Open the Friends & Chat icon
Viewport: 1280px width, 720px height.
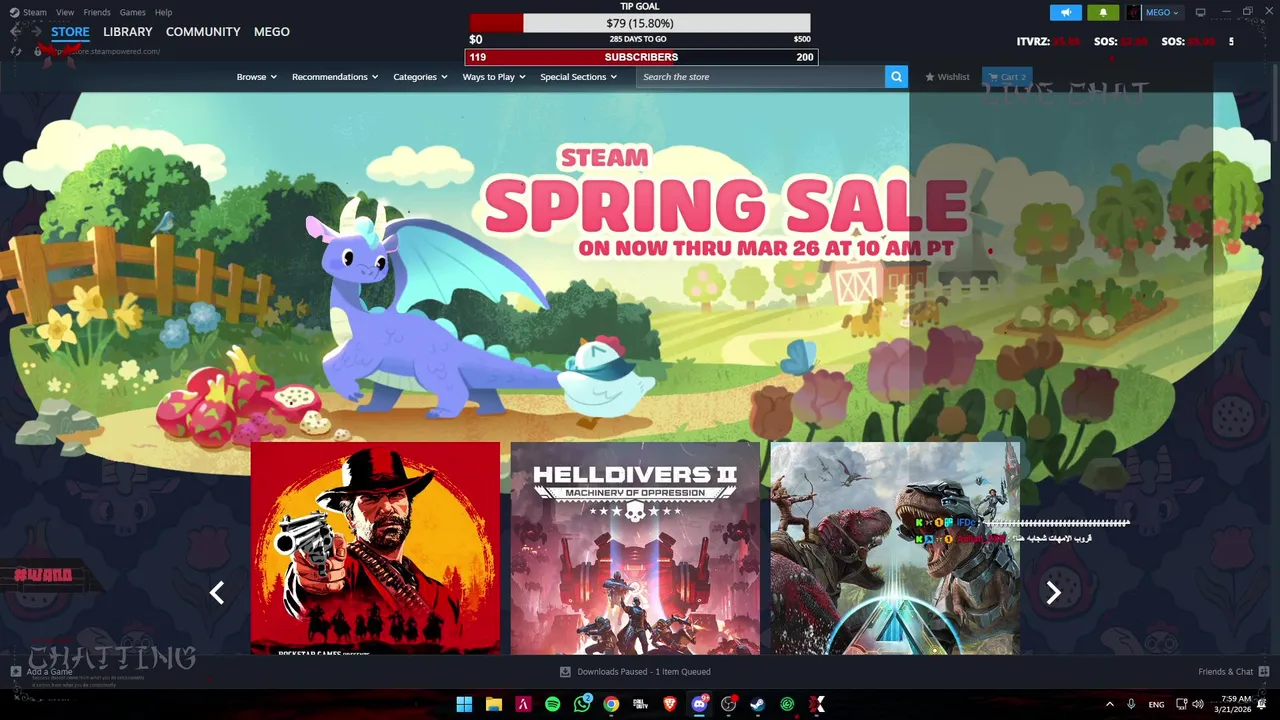click(x=1264, y=672)
